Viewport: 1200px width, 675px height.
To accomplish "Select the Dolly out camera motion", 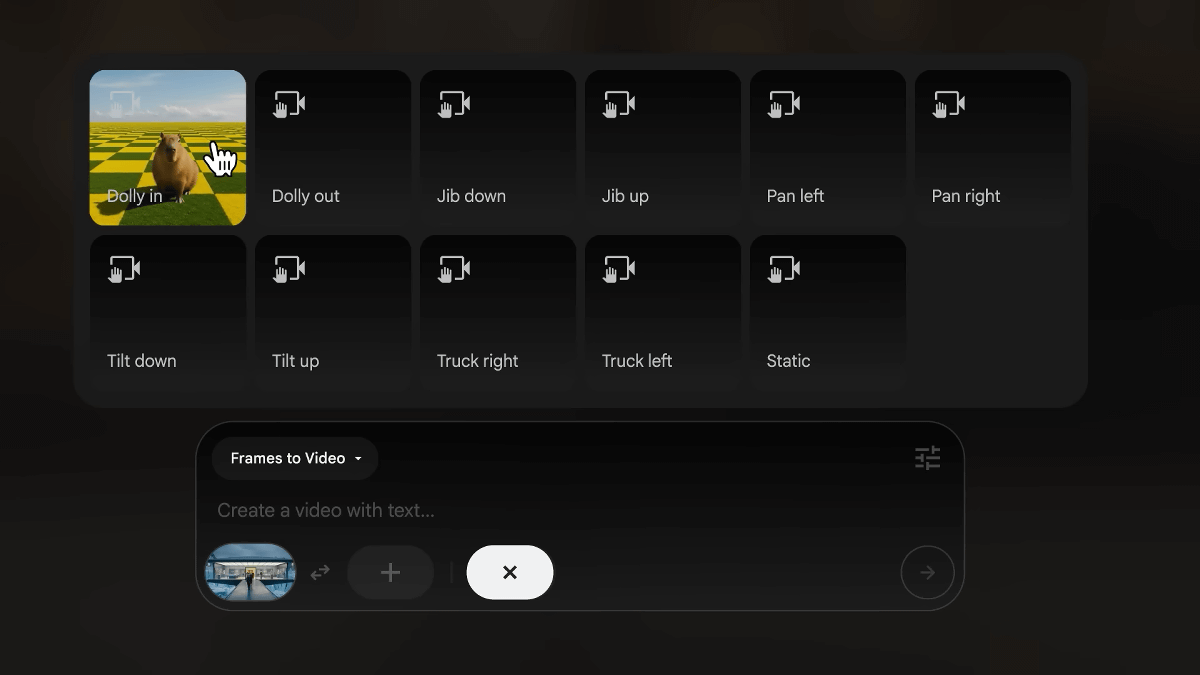I will click(x=333, y=148).
